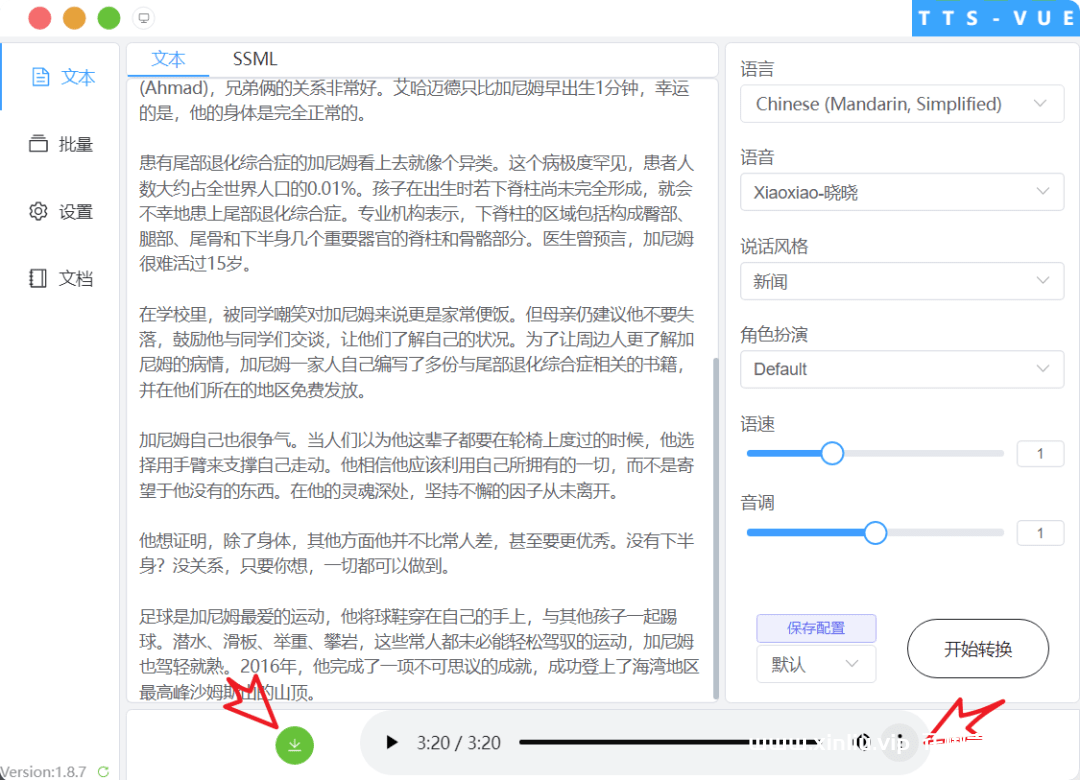This screenshot has width=1080, height=780.
Task: Open the 文本 section in sidebar
Action: 62,77
